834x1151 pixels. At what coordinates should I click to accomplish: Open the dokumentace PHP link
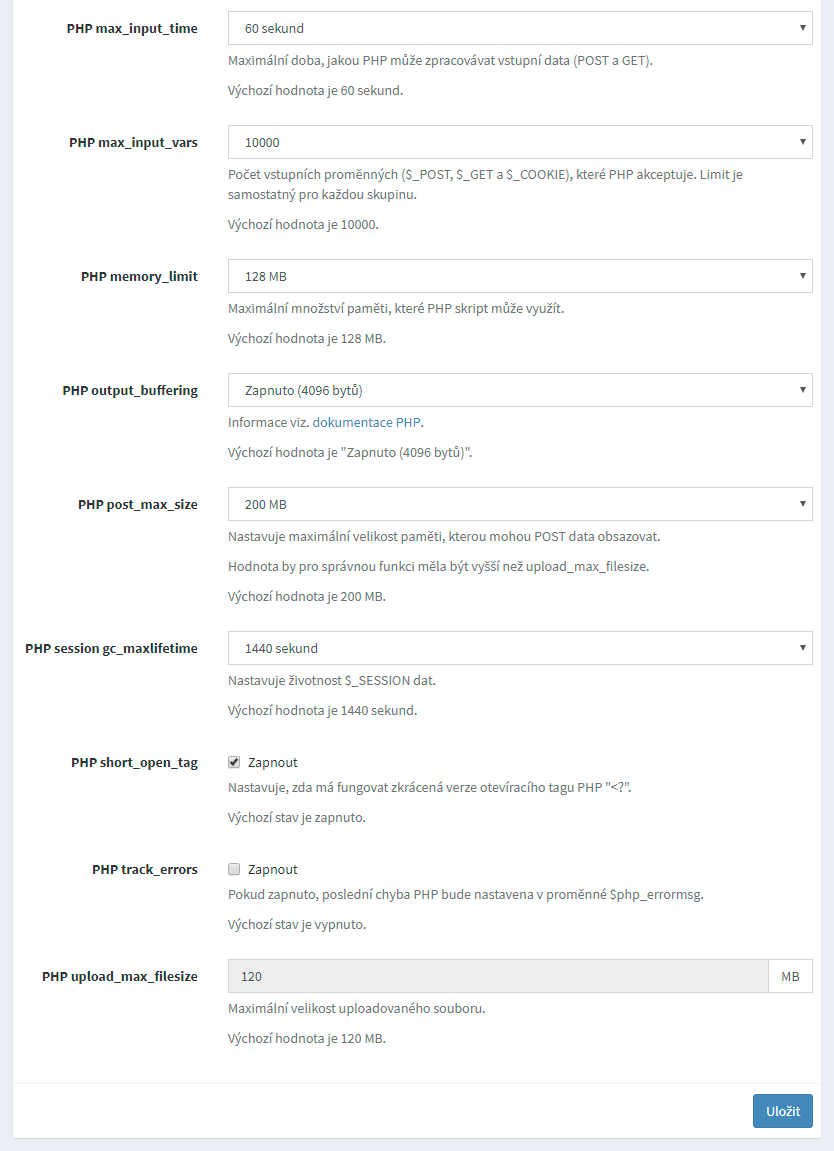pos(366,423)
